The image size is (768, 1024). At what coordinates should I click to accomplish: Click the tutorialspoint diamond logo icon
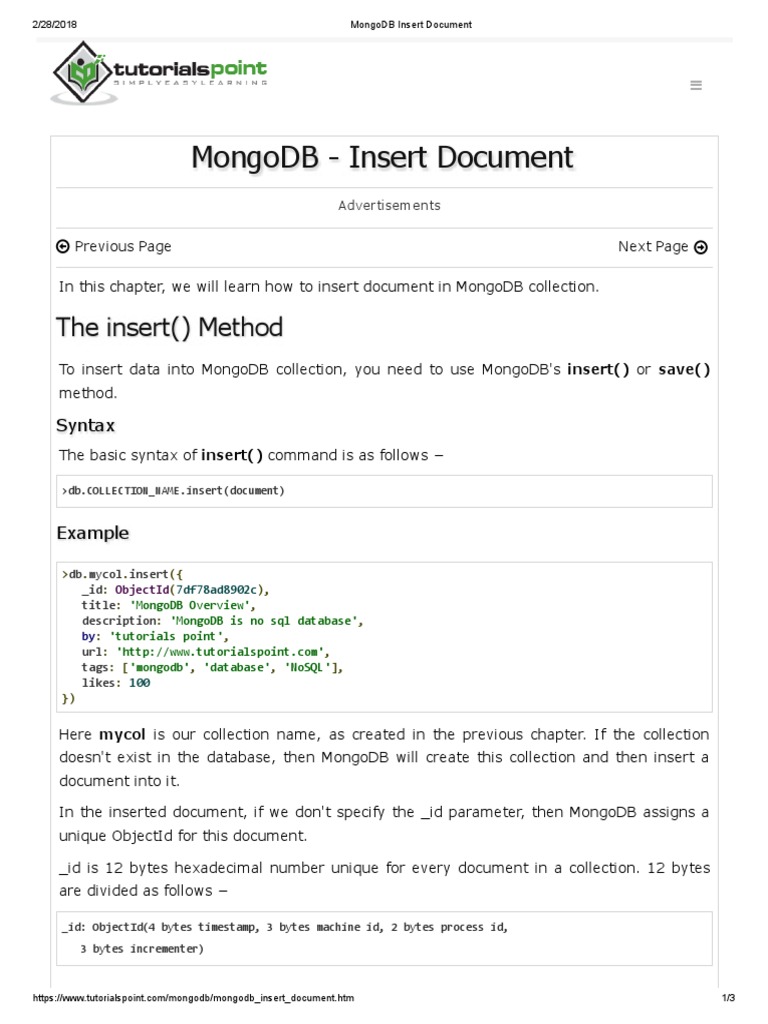coord(85,71)
